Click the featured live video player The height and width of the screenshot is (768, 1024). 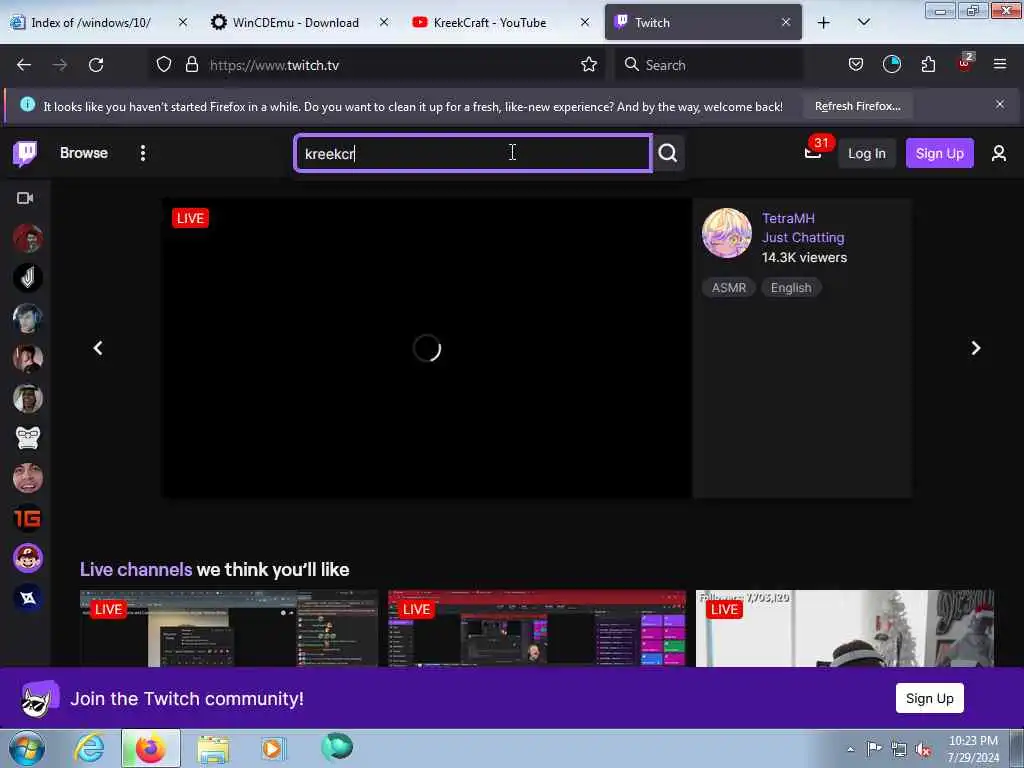point(426,348)
